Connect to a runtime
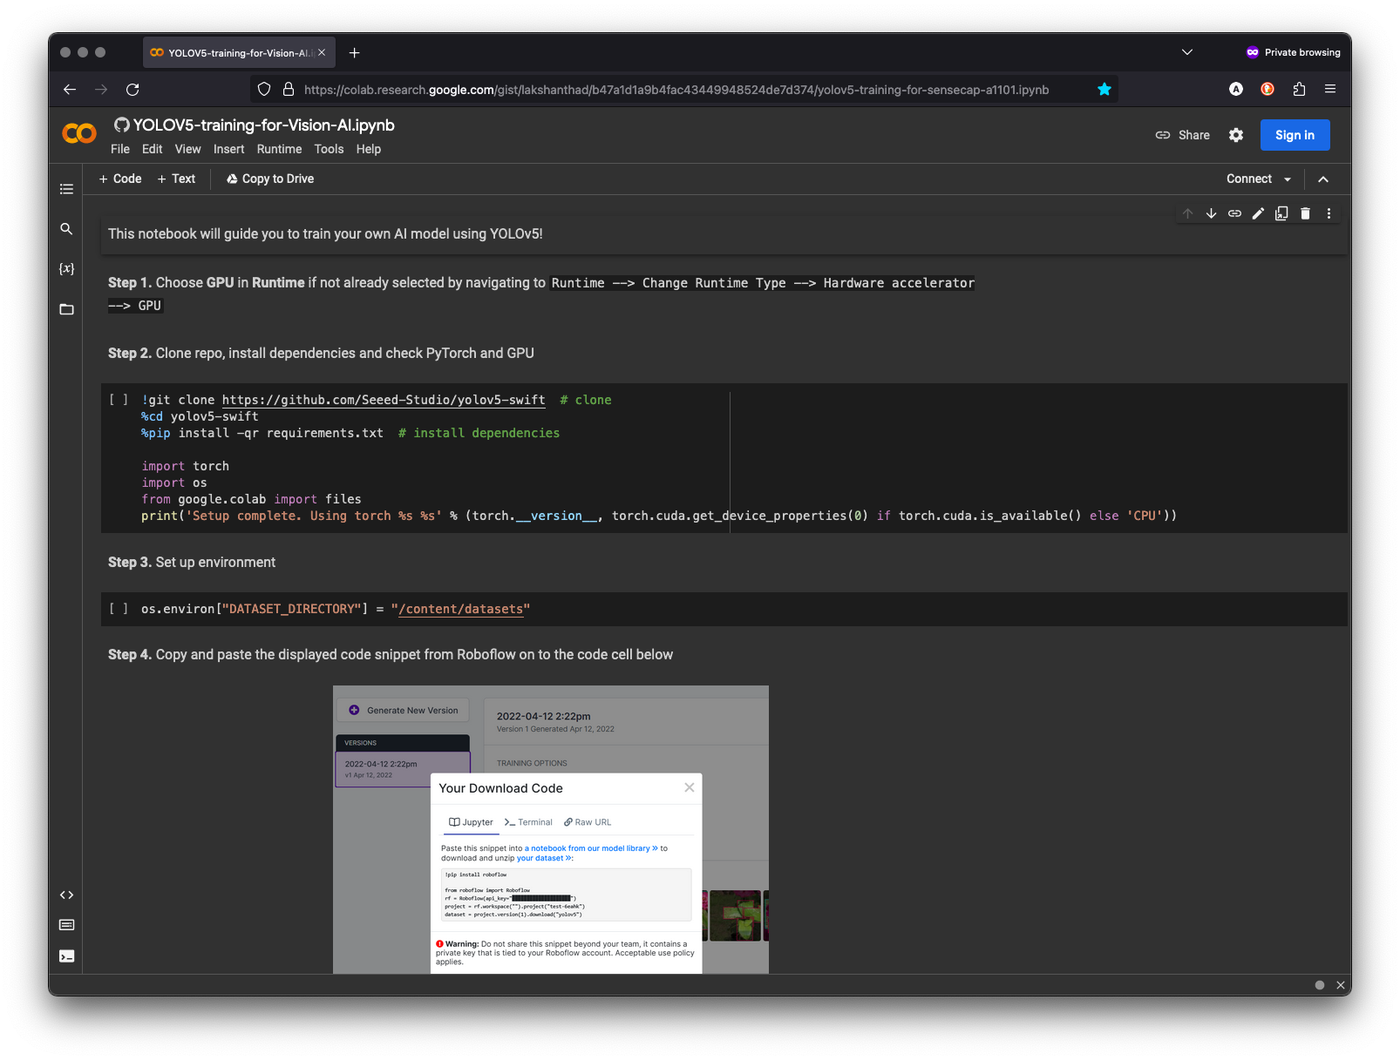 [x=1249, y=179]
